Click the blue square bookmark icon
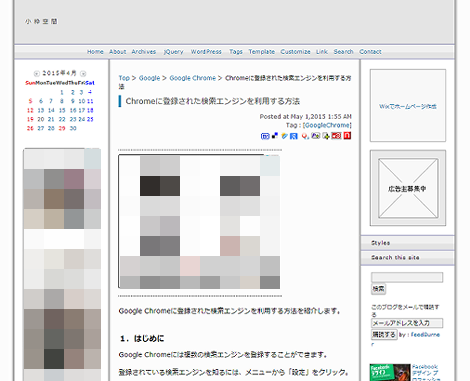This screenshot has width=470, height=381. (x=294, y=136)
